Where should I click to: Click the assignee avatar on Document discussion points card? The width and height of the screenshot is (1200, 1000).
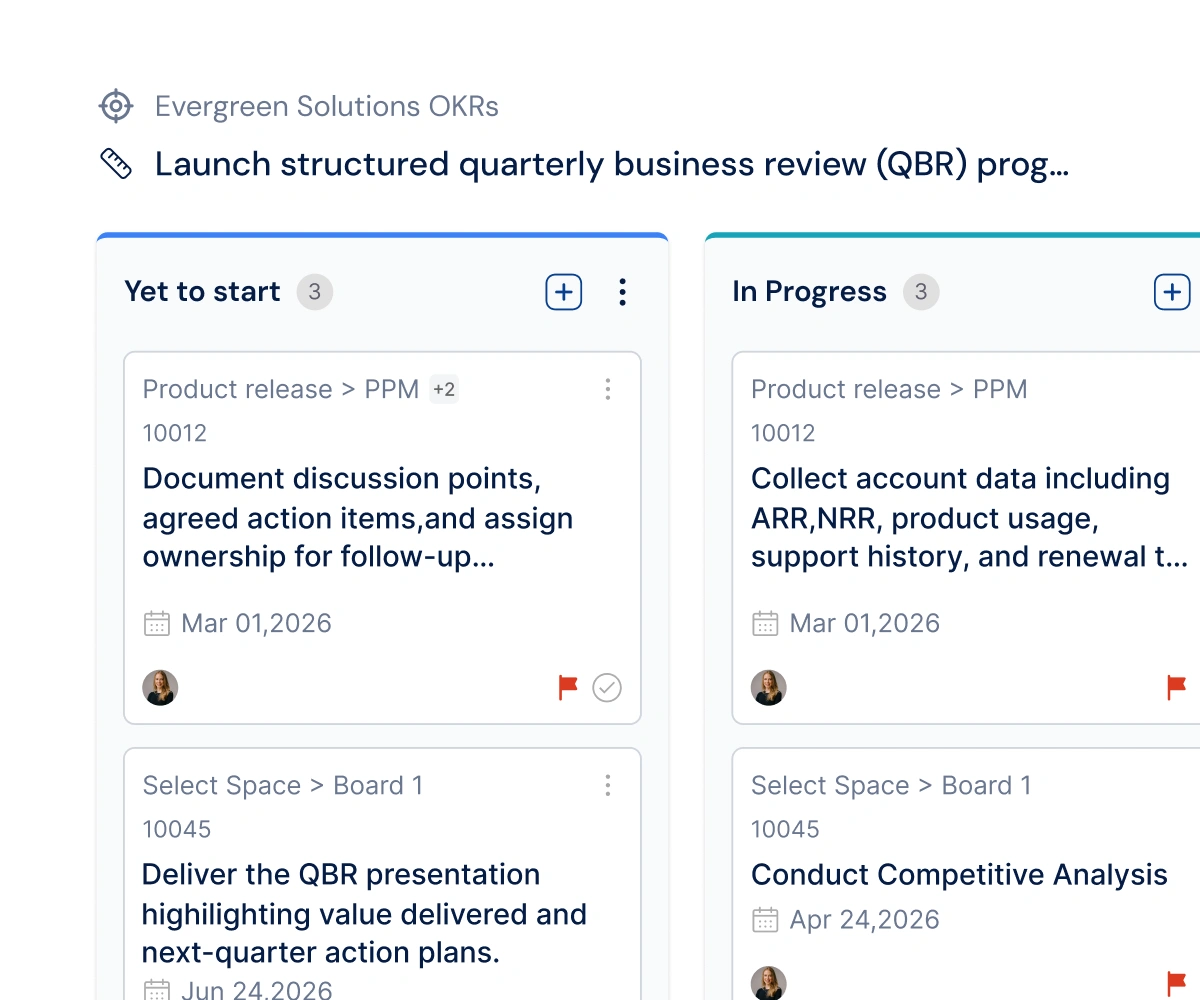pos(160,688)
